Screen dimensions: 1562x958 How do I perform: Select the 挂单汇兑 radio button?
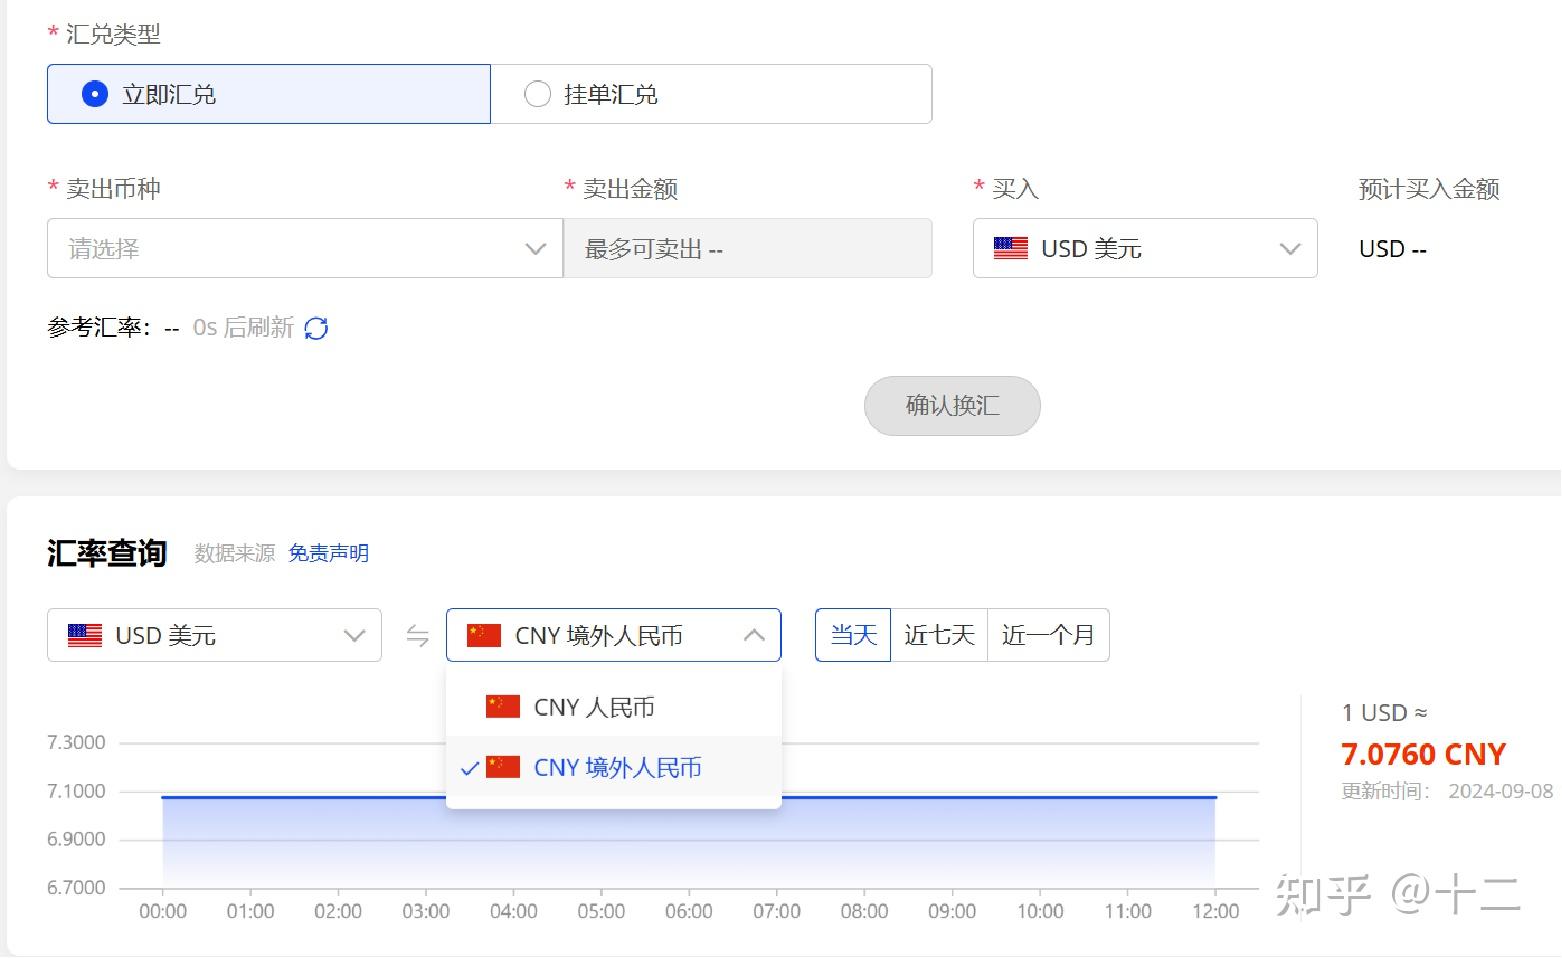(537, 93)
